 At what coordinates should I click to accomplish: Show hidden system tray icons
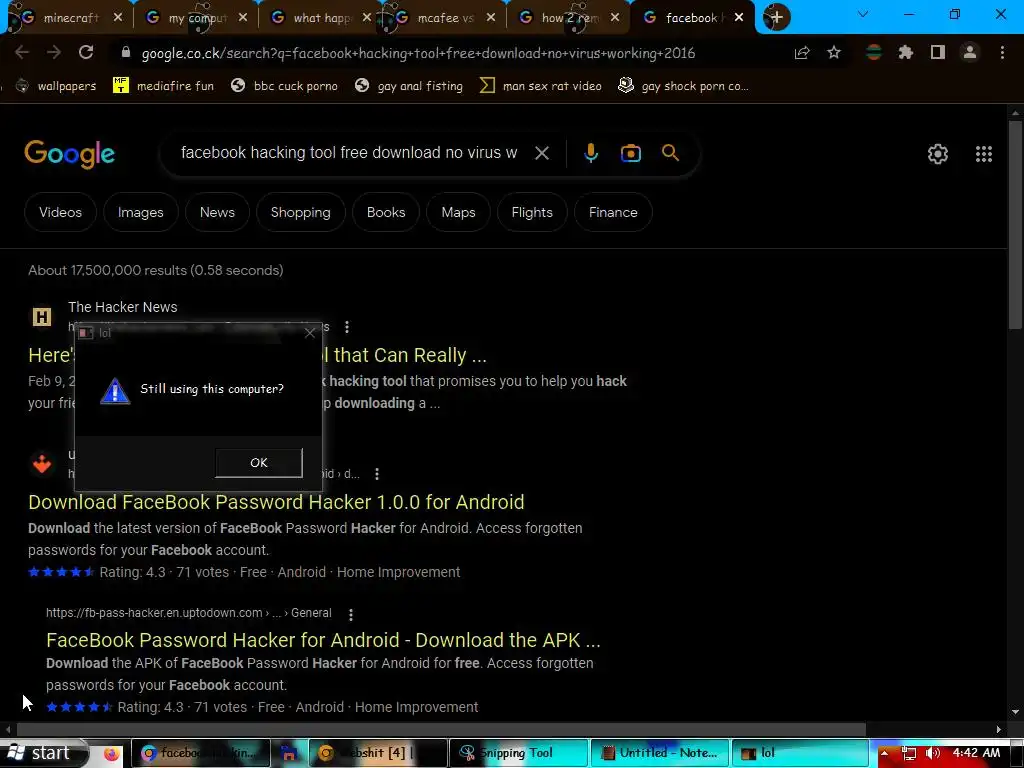click(x=885, y=754)
